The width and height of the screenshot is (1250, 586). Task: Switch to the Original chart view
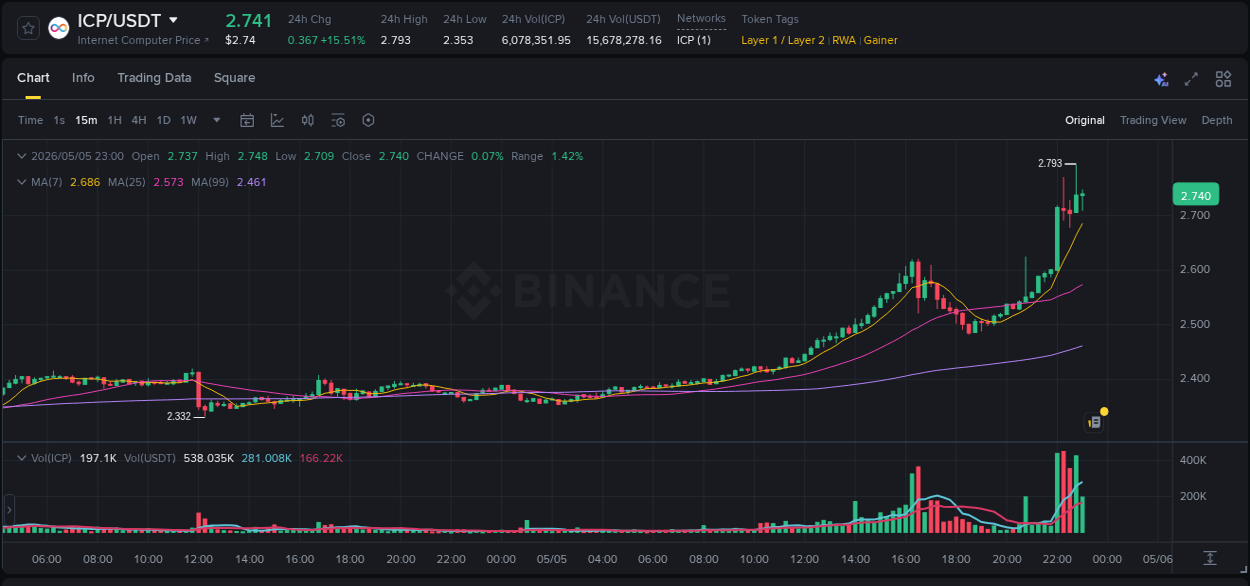pyautogui.click(x=1085, y=120)
